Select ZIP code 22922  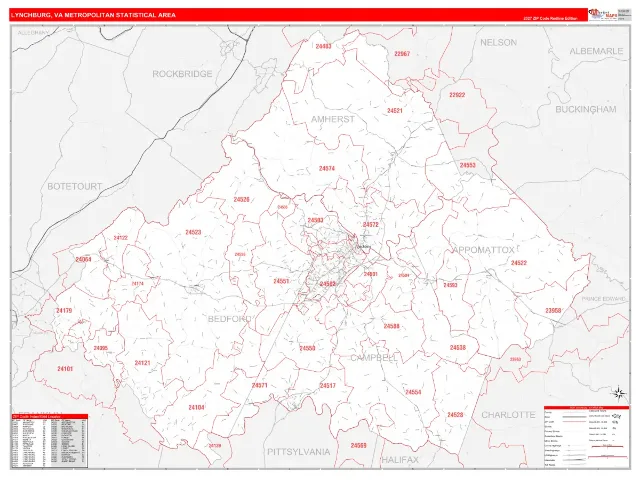(x=457, y=95)
